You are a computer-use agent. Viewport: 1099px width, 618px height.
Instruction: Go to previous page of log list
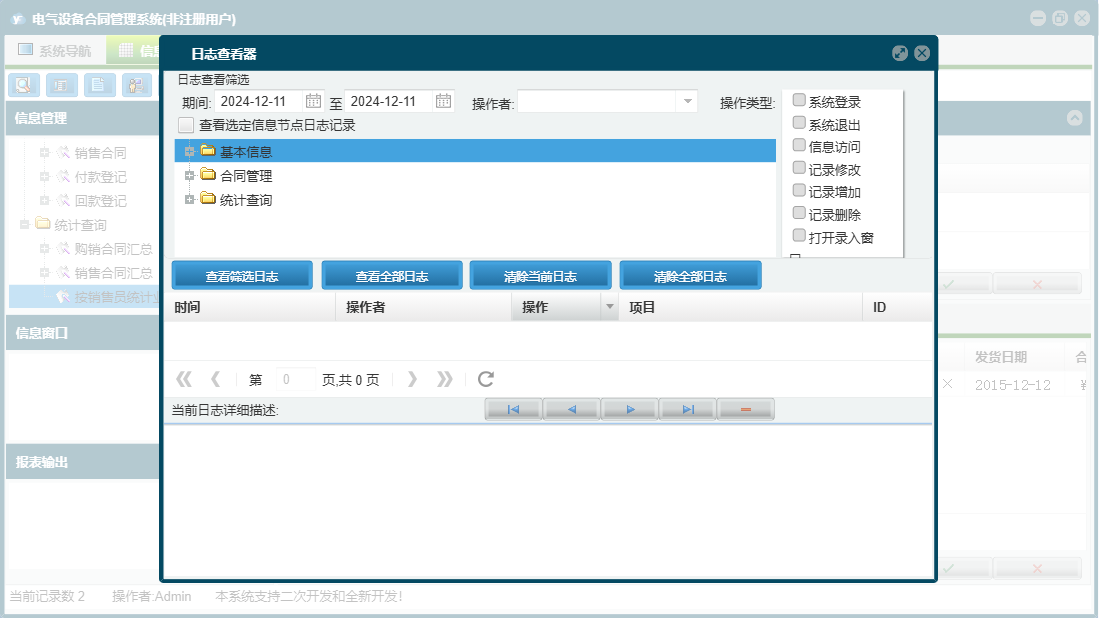click(x=216, y=379)
